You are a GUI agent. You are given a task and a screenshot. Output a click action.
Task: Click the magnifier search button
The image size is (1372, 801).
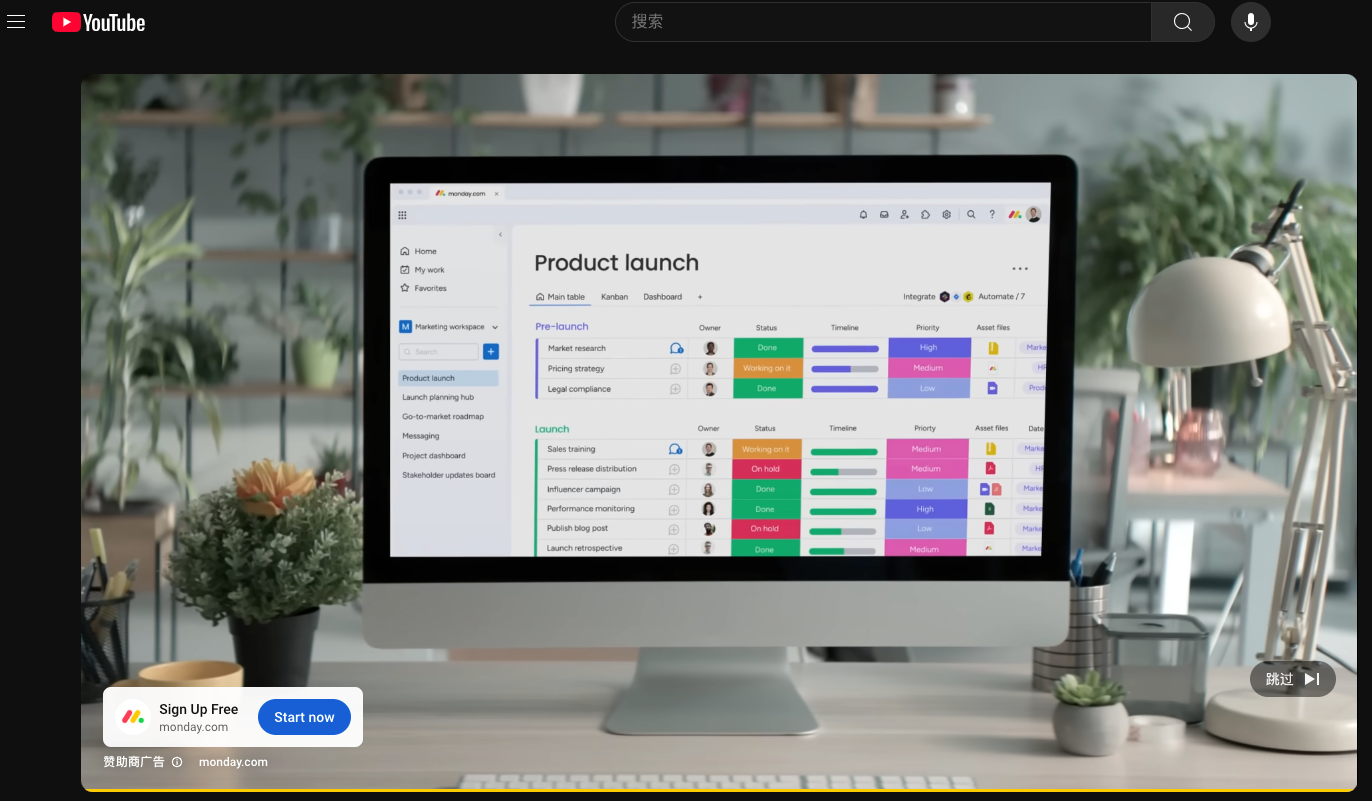click(x=1182, y=22)
